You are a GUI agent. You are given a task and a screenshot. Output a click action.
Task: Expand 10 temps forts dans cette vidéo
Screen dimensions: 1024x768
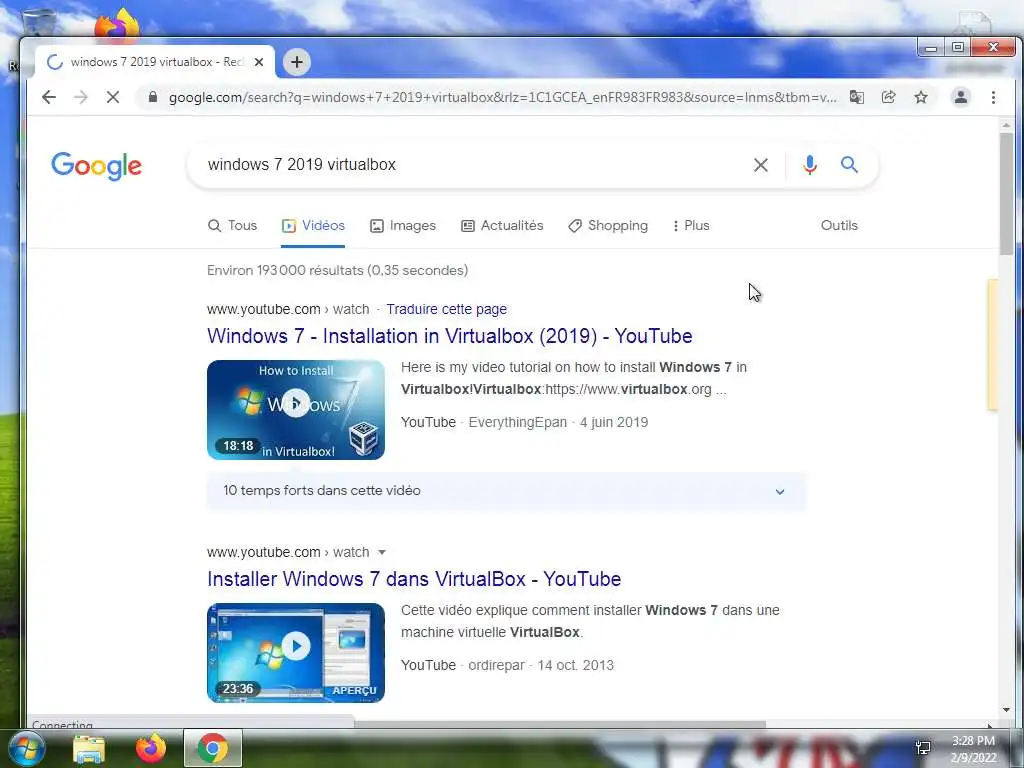tap(506, 491)
